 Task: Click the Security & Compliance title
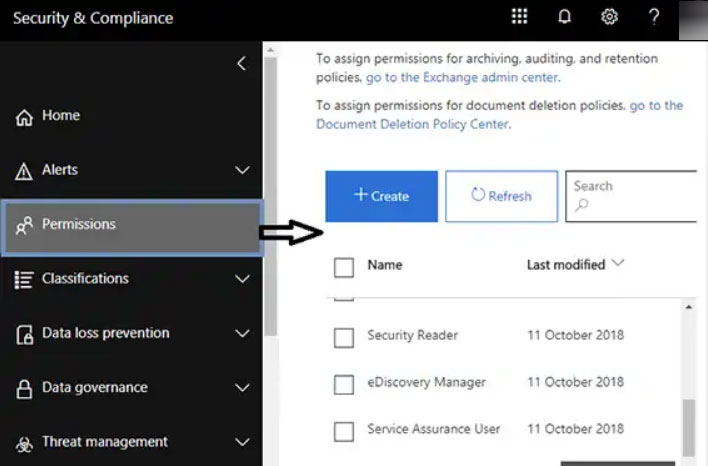93,18
